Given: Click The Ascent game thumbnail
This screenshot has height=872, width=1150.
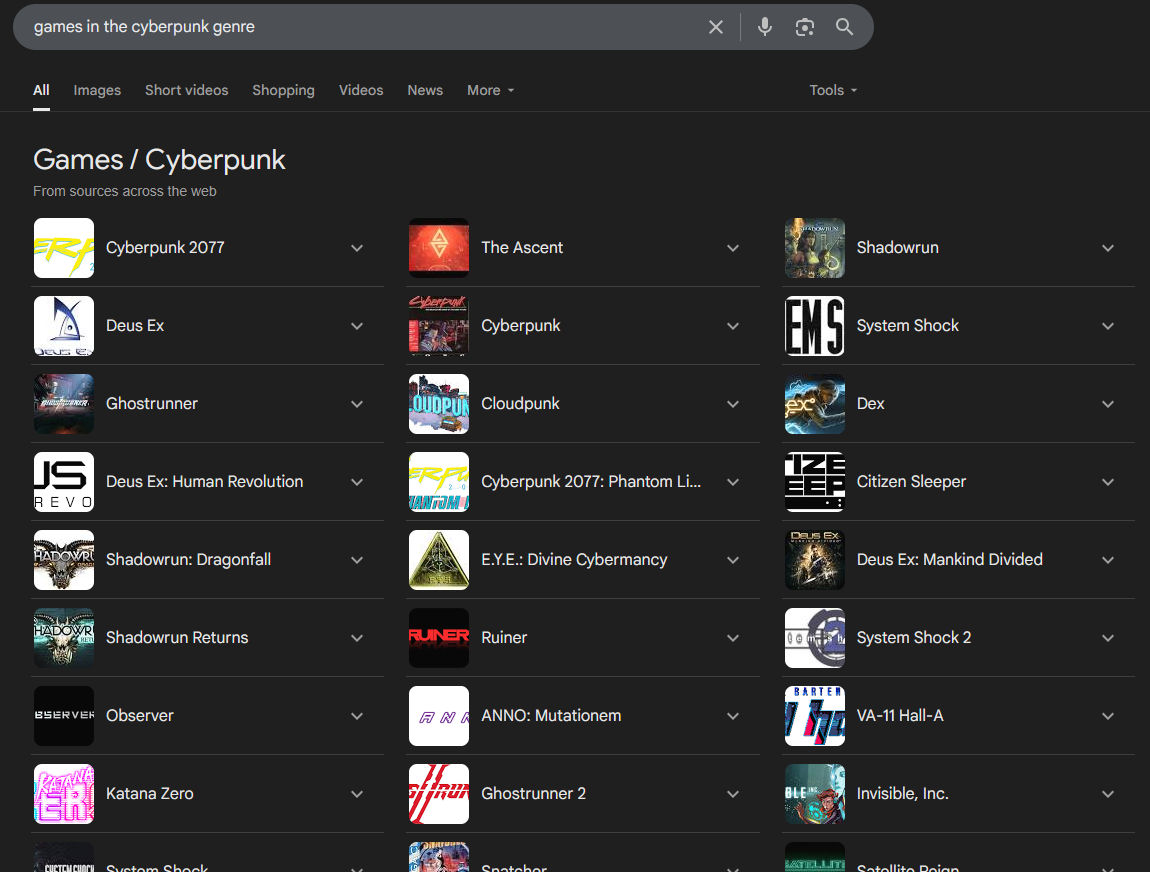Looking at the screenshot, I should click(439, 248).
